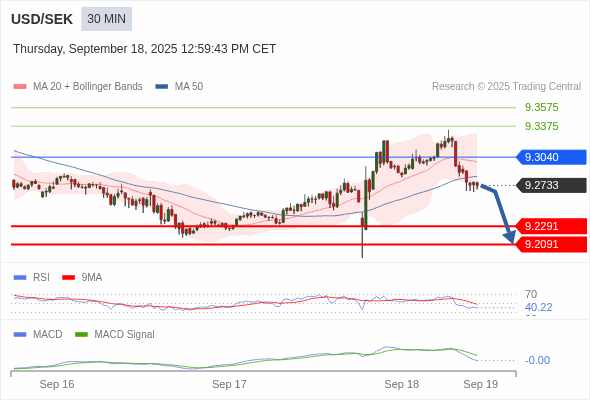The image size is (590, 400).
Task: Click the Thursday, September 18 timestamp
Action: 144,49
